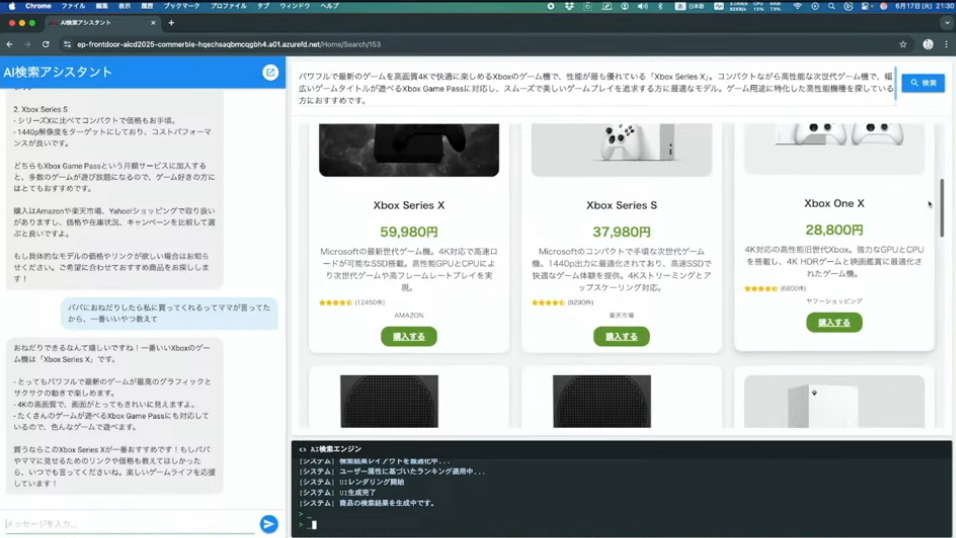Click the 'UI生成完了' log line
This screenshot has height=538, width=956.
click(x=337, y=492)
